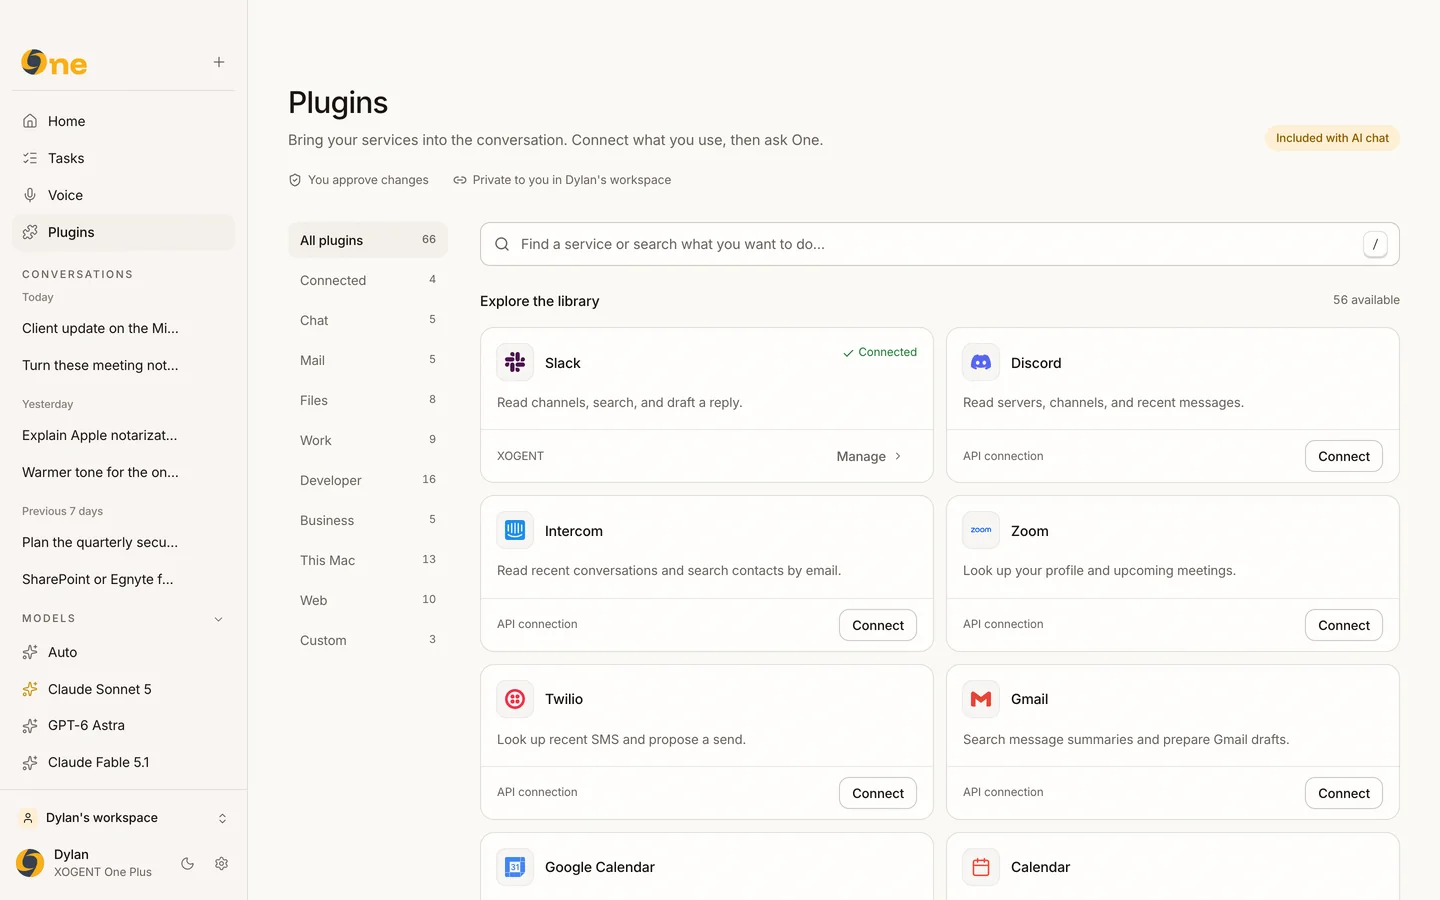Click the search magnifier icon

click(502, 244)
